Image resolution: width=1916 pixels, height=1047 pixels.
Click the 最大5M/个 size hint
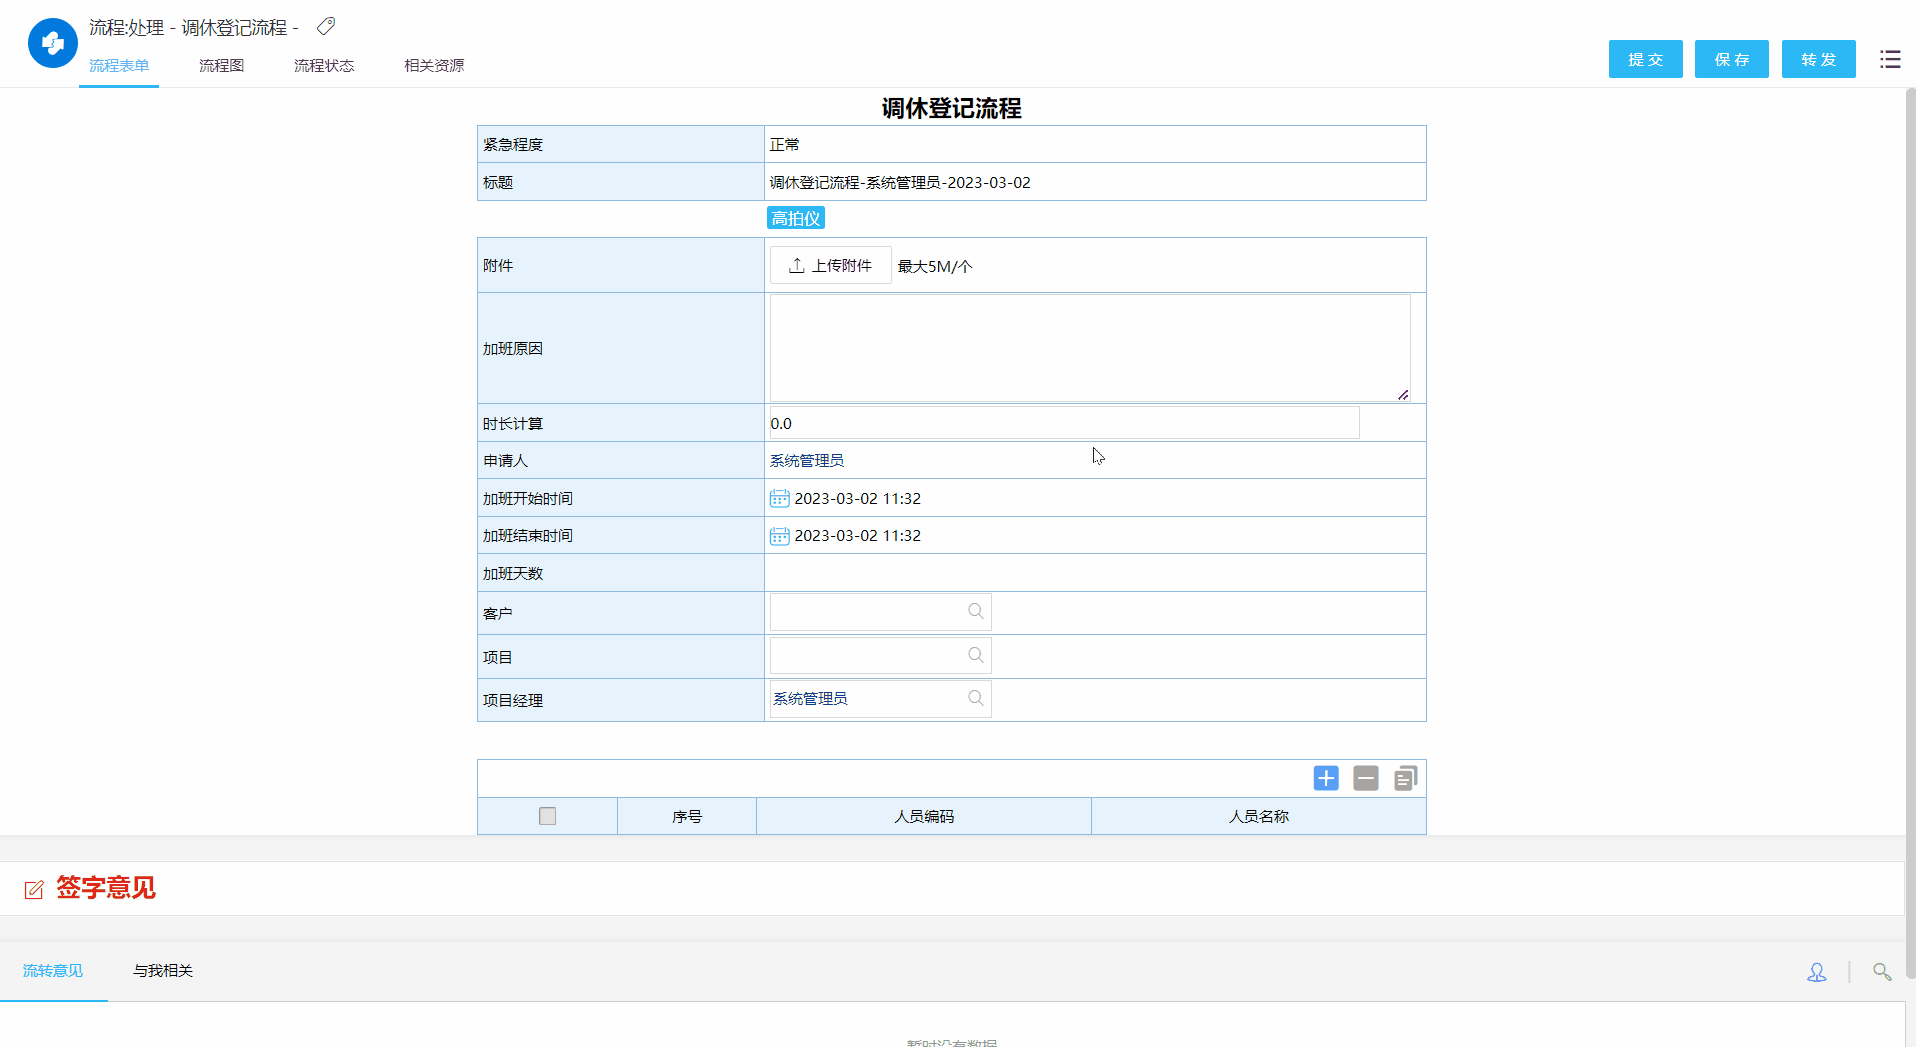(935, 266)
